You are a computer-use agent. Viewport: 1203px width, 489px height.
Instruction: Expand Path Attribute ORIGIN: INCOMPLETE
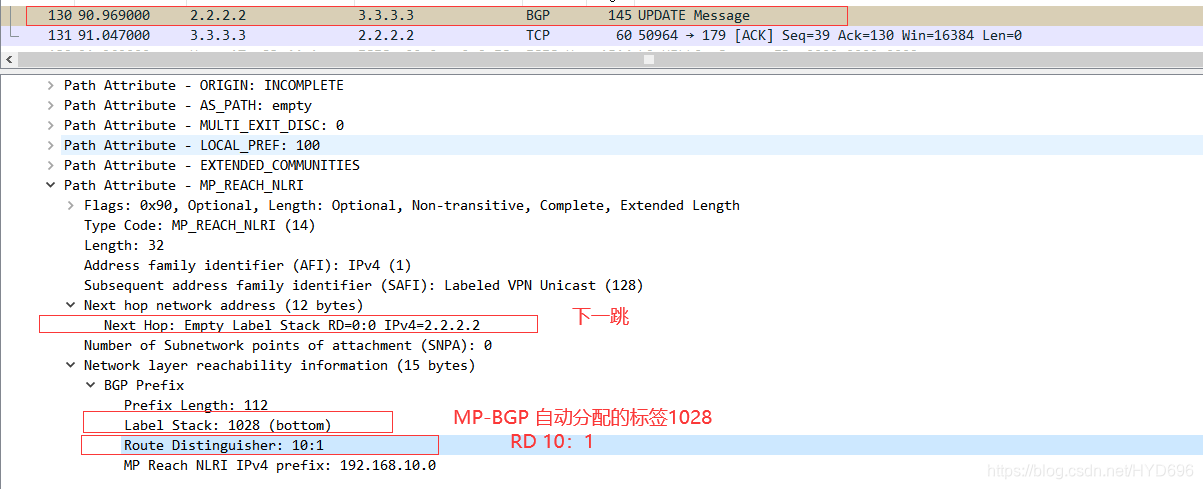pyautogui.click(x=50, y=85)
